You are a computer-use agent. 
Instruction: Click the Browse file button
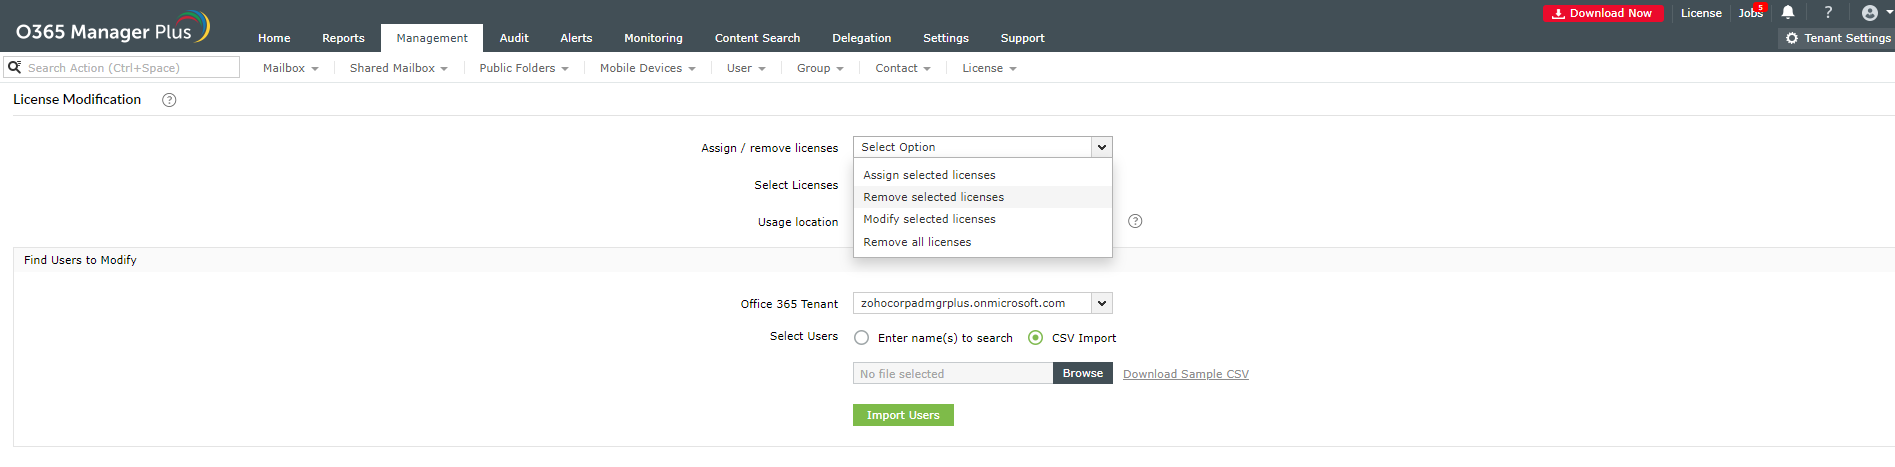point(1082,373)
